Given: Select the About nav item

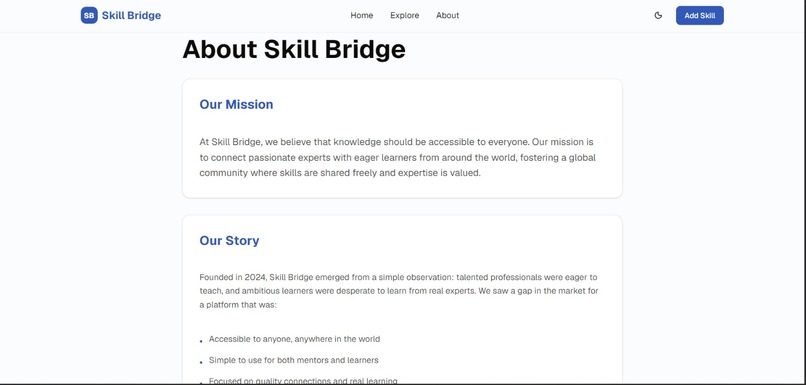Looking at the screenshot, I should point(448,15).
